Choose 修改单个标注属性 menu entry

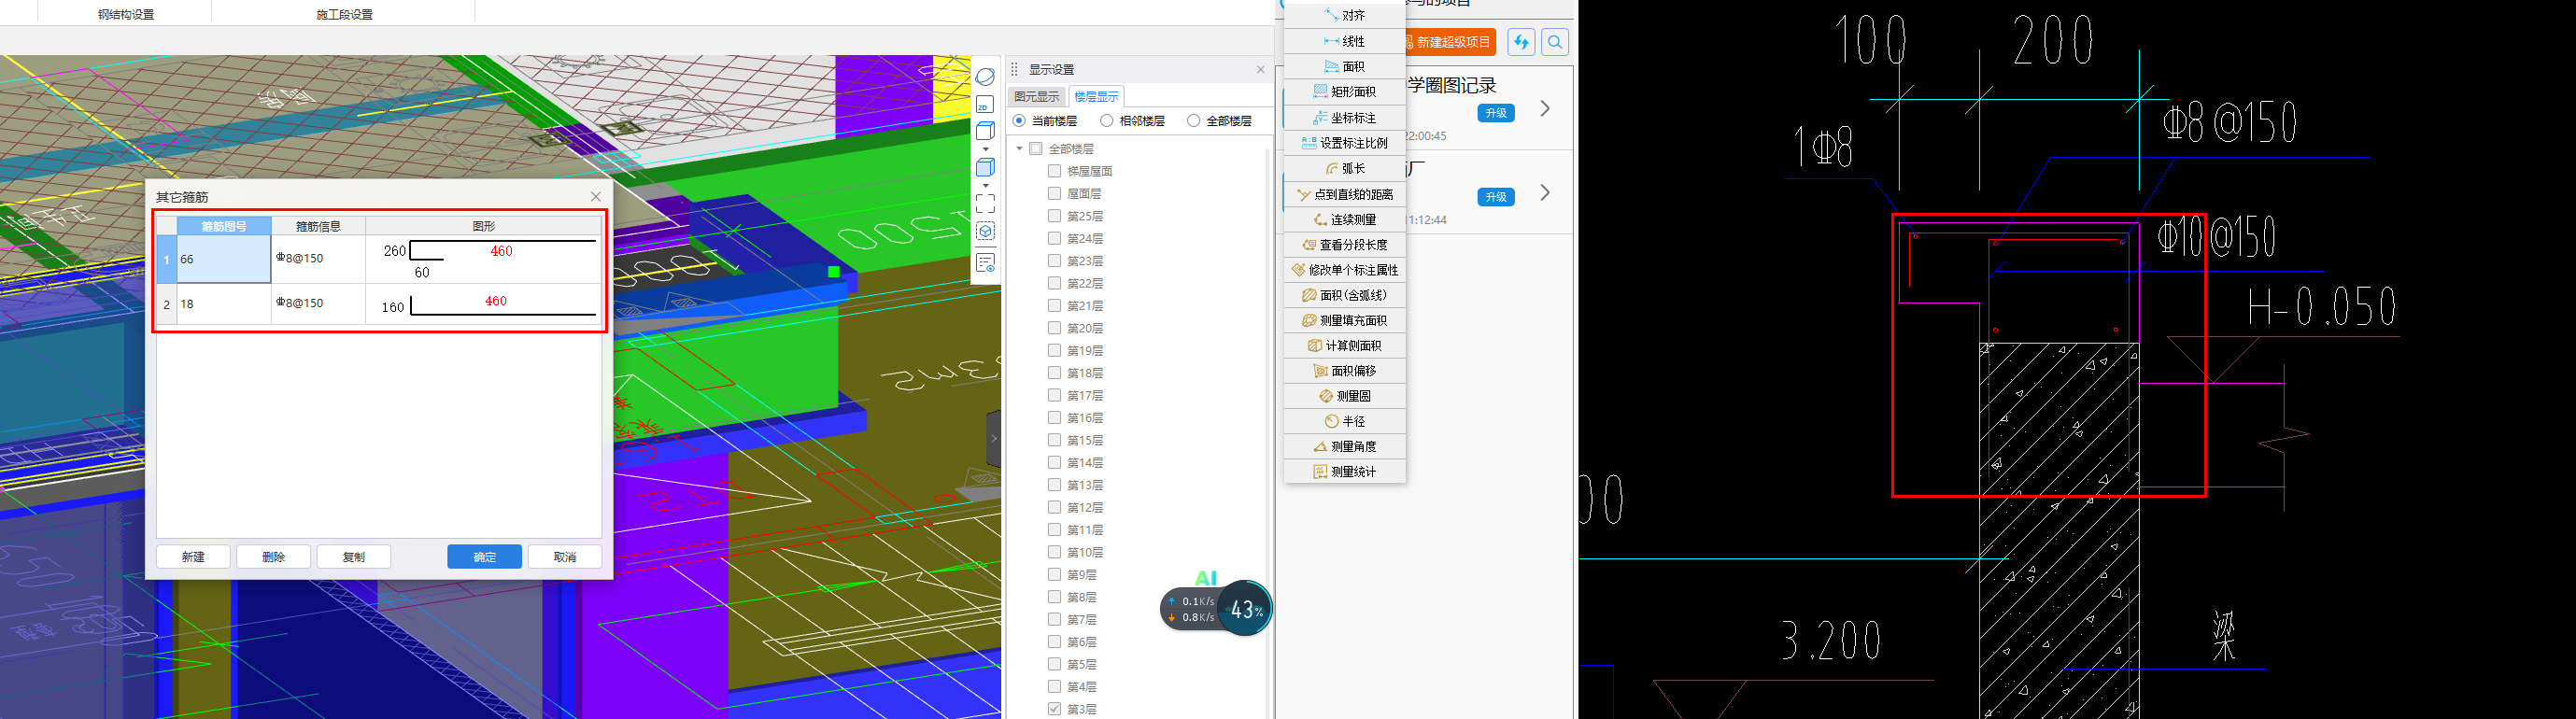[x=1345, y=270]
